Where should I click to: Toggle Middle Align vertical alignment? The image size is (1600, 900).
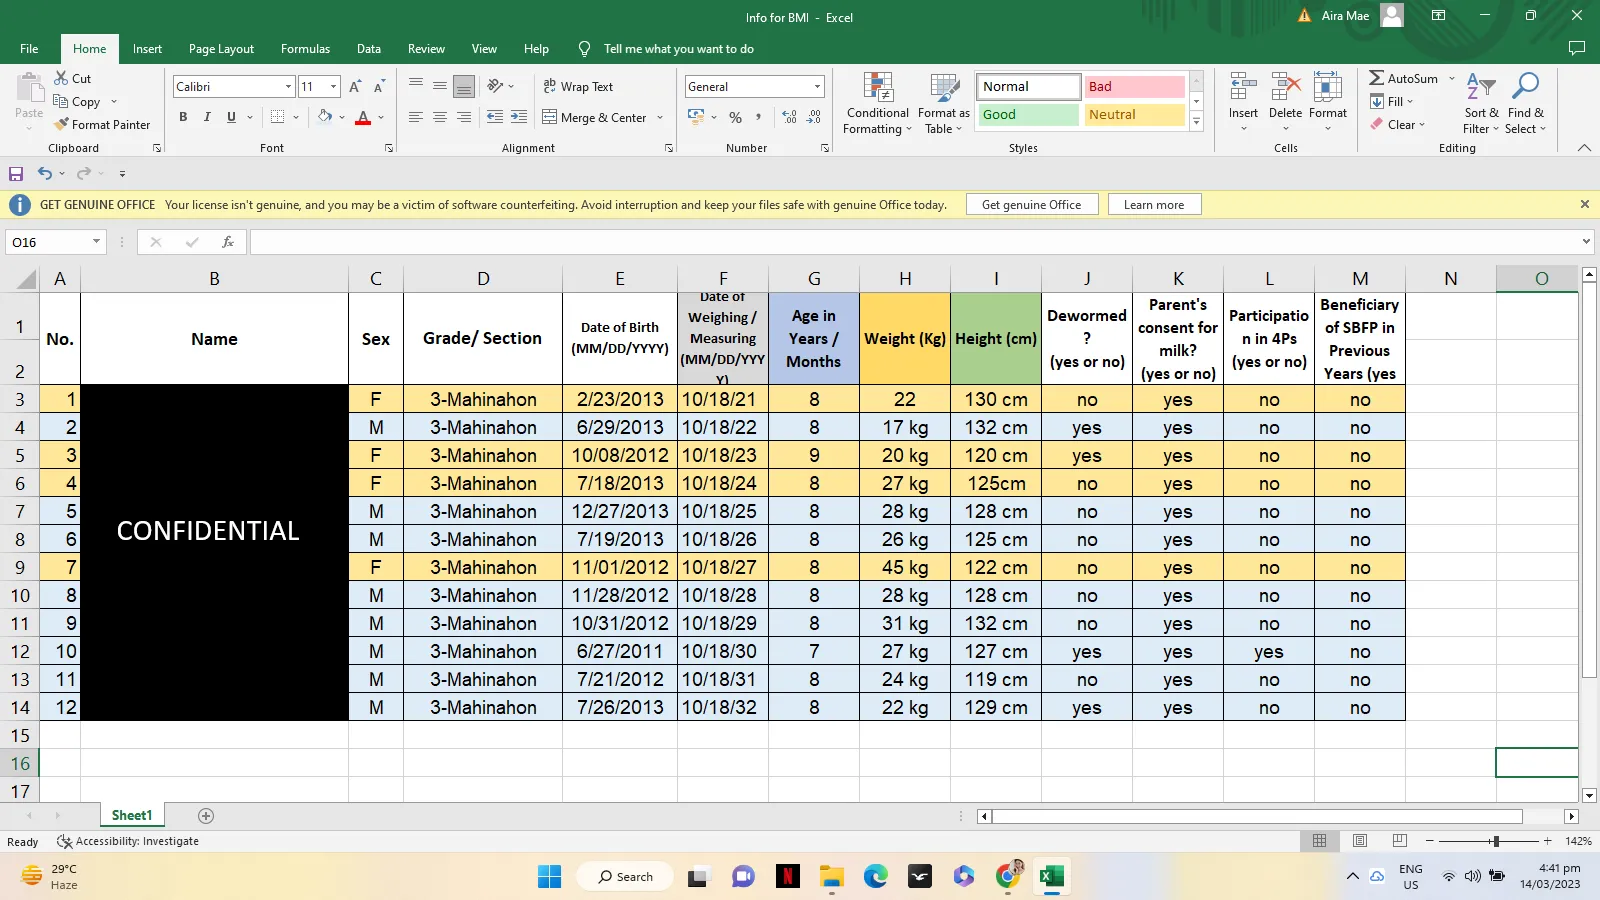[440, 87]
